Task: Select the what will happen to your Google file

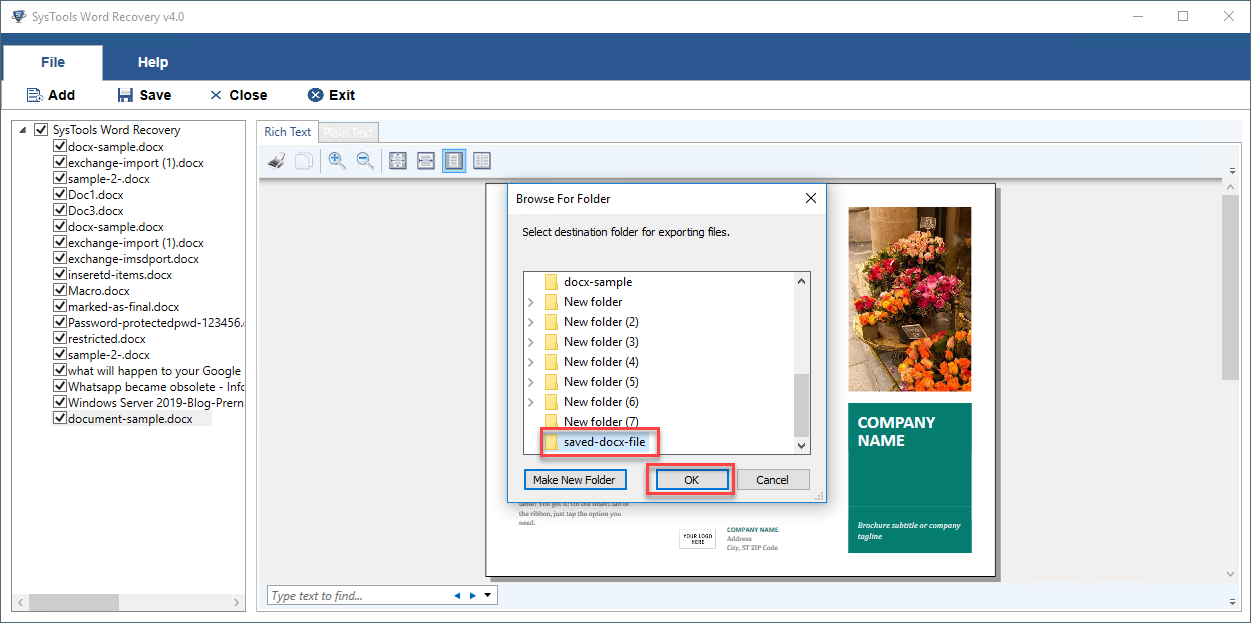Action: coord(155,370)
